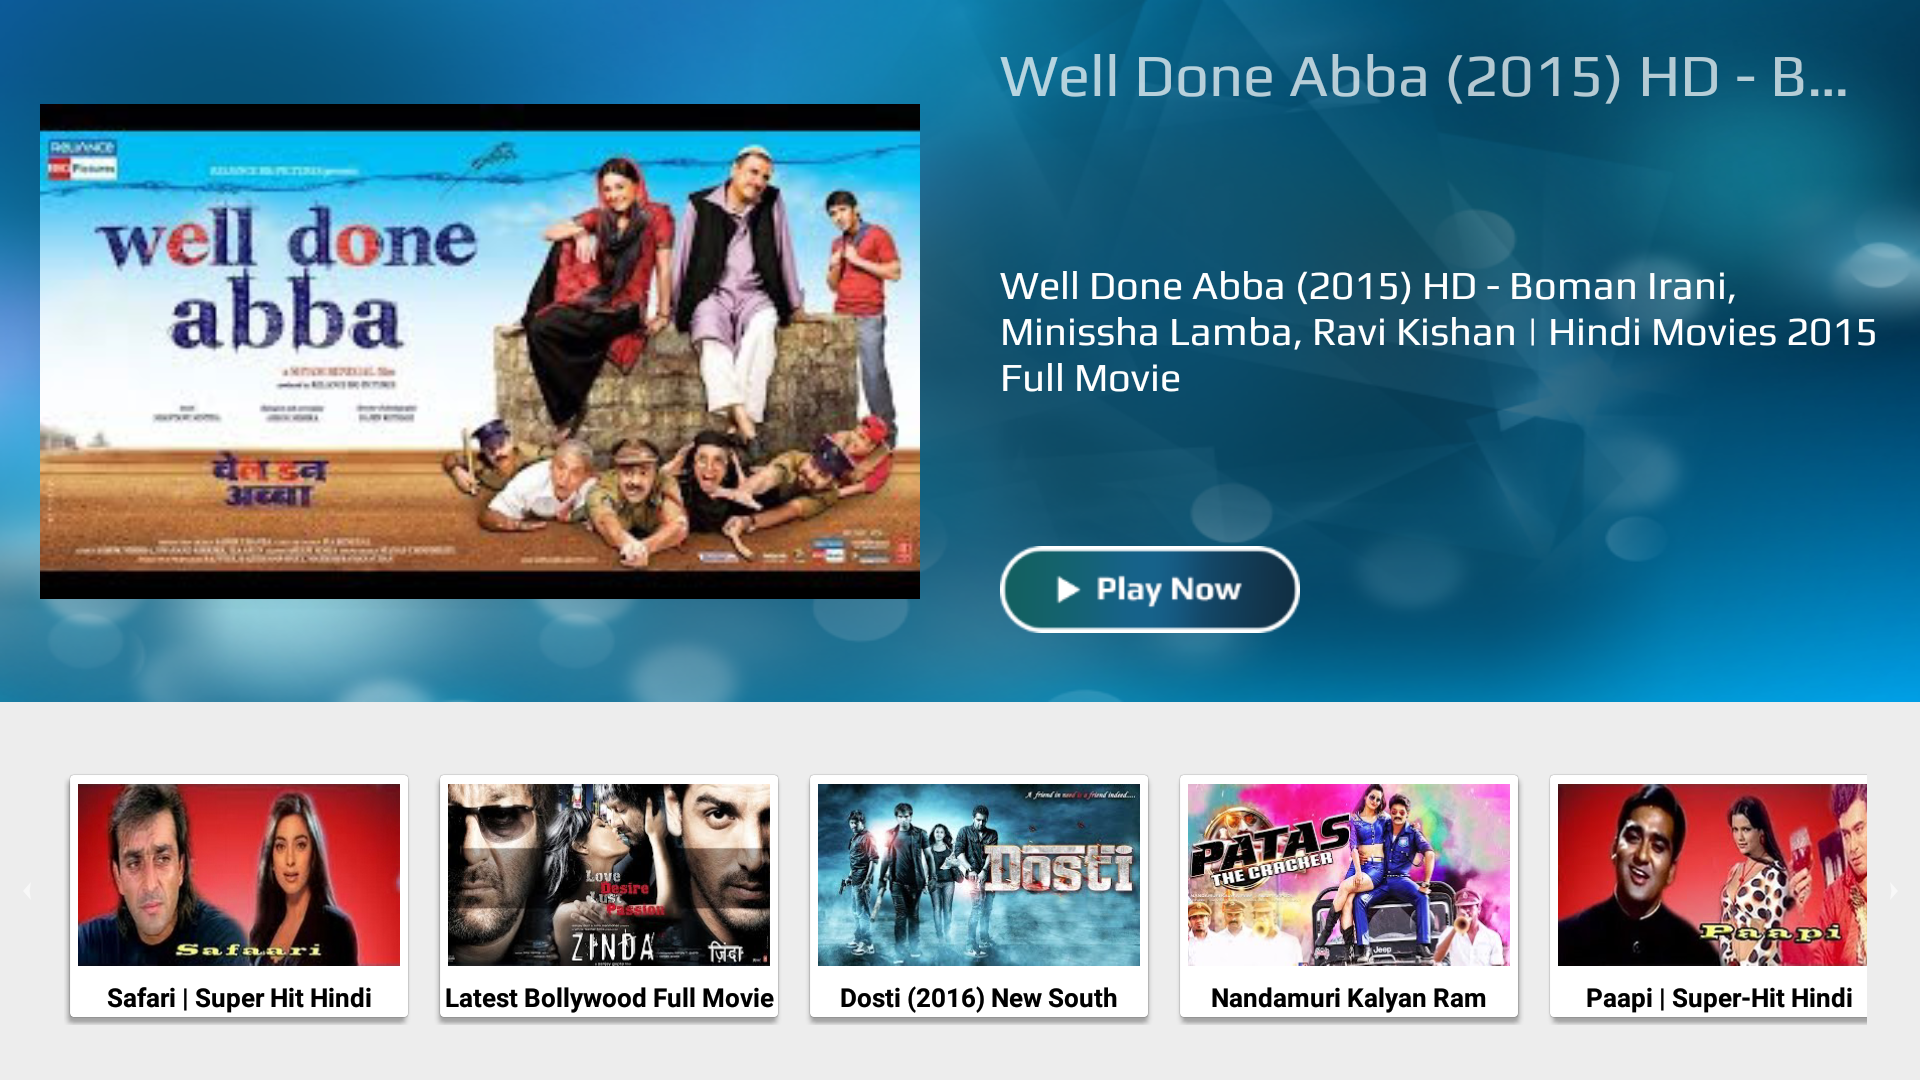
Task: Select the Patas The Cracker poster
Action: point(1349,875)
